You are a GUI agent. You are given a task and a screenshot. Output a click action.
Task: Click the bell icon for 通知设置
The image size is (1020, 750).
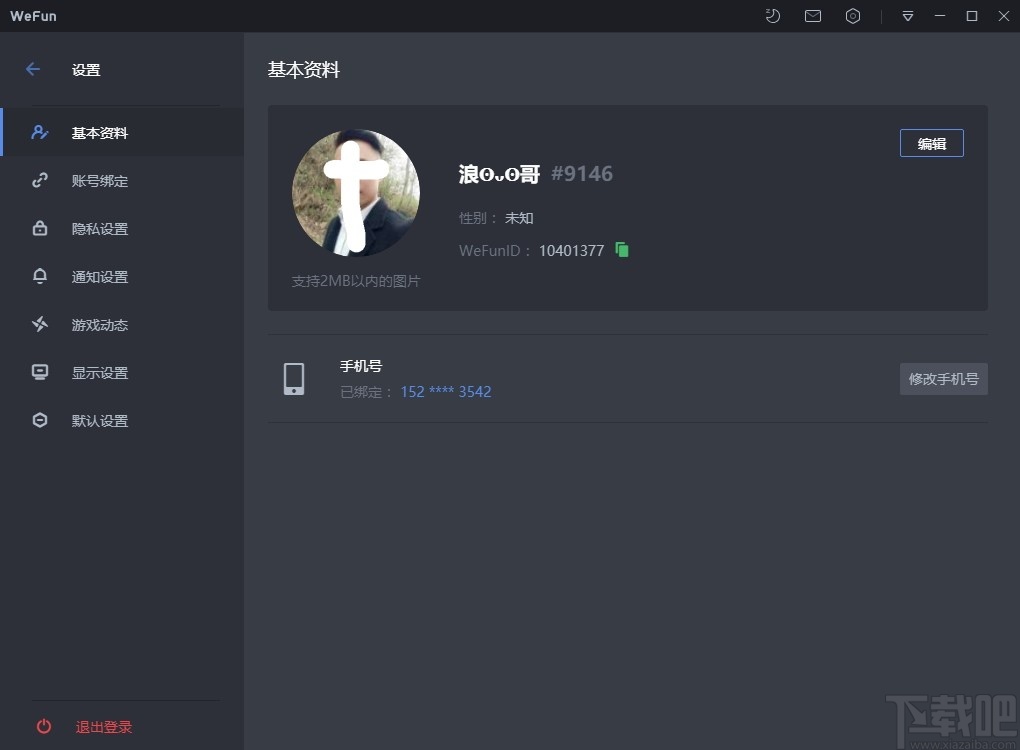[x=40, y=276]
